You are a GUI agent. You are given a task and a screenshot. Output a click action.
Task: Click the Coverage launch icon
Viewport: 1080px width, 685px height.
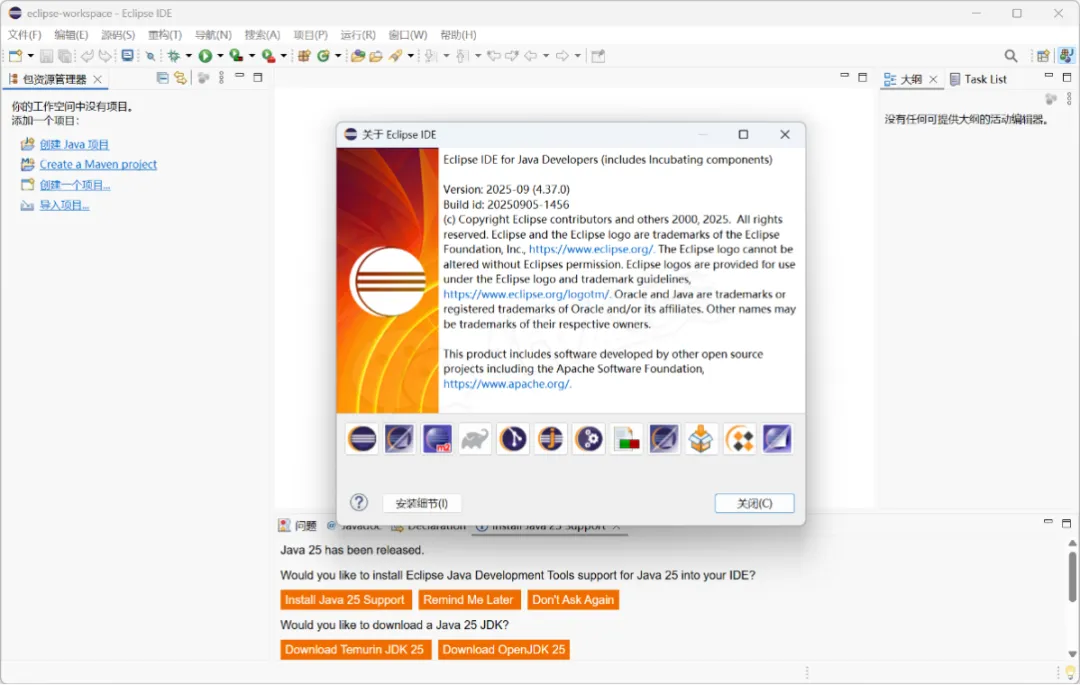point(236,56)
